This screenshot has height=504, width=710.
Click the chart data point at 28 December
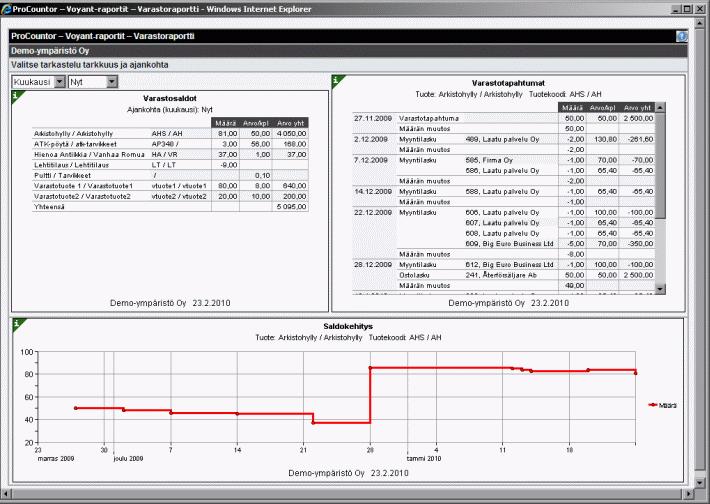click(370, 368)
